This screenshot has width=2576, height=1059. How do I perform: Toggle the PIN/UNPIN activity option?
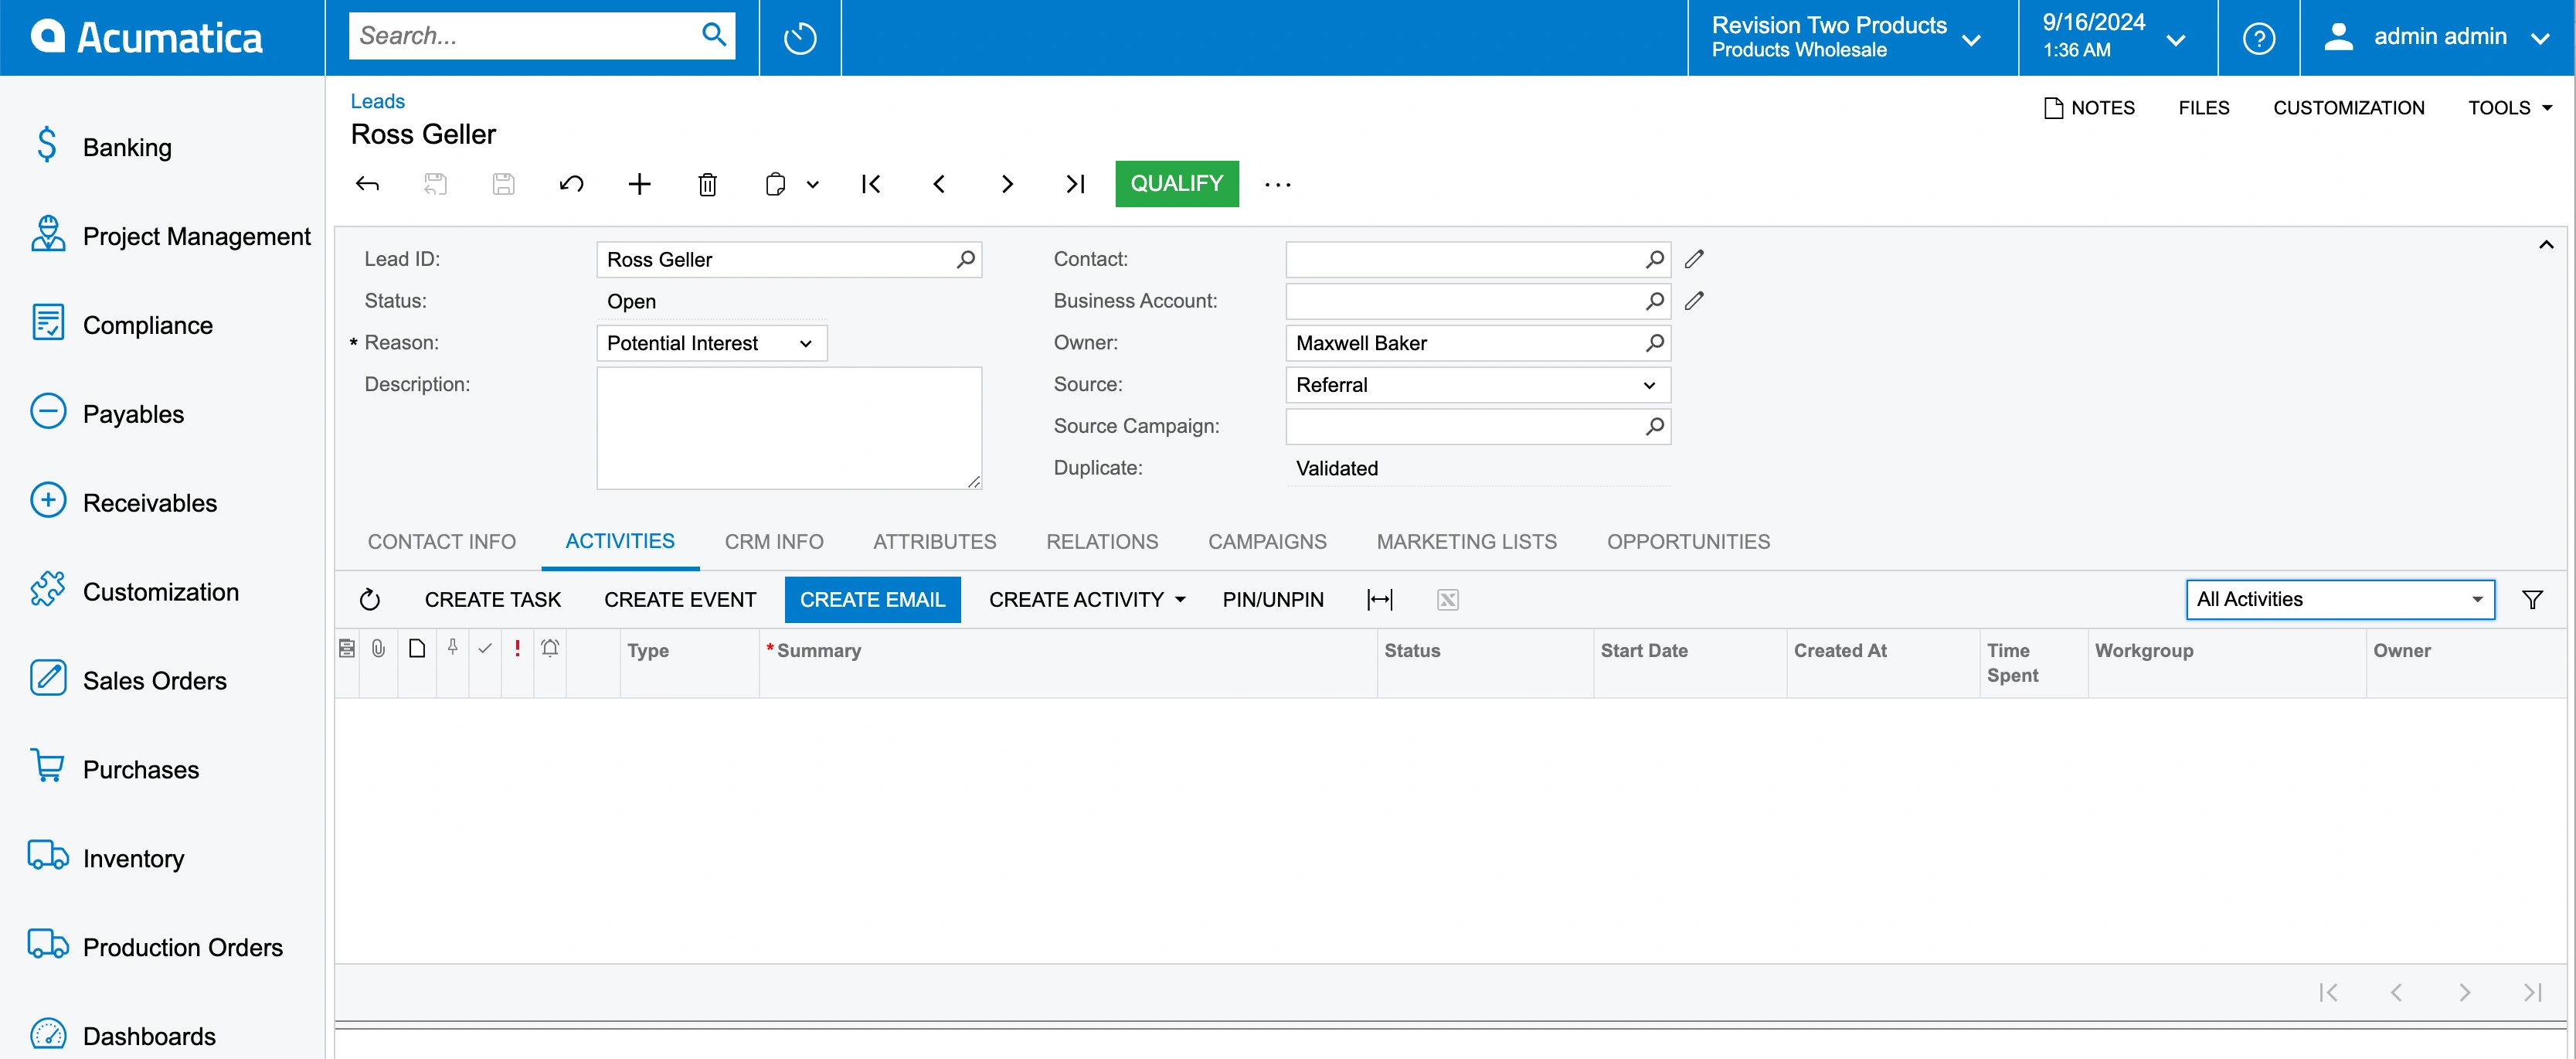point(1273,598)
